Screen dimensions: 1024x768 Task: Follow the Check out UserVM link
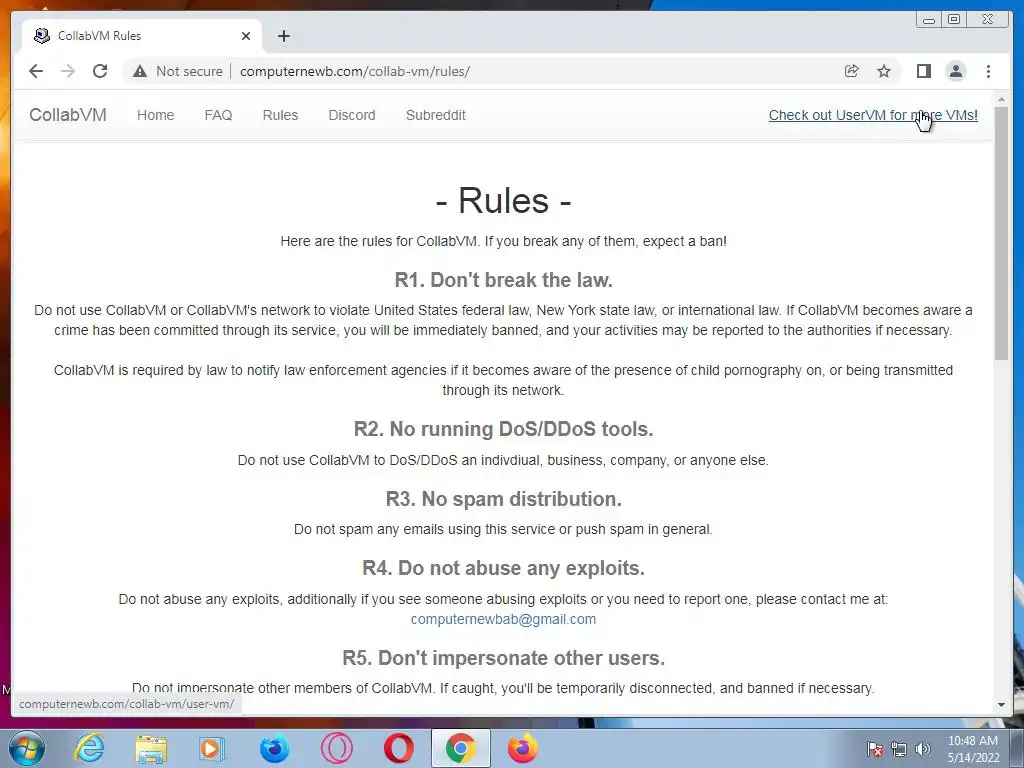[873, 116]
